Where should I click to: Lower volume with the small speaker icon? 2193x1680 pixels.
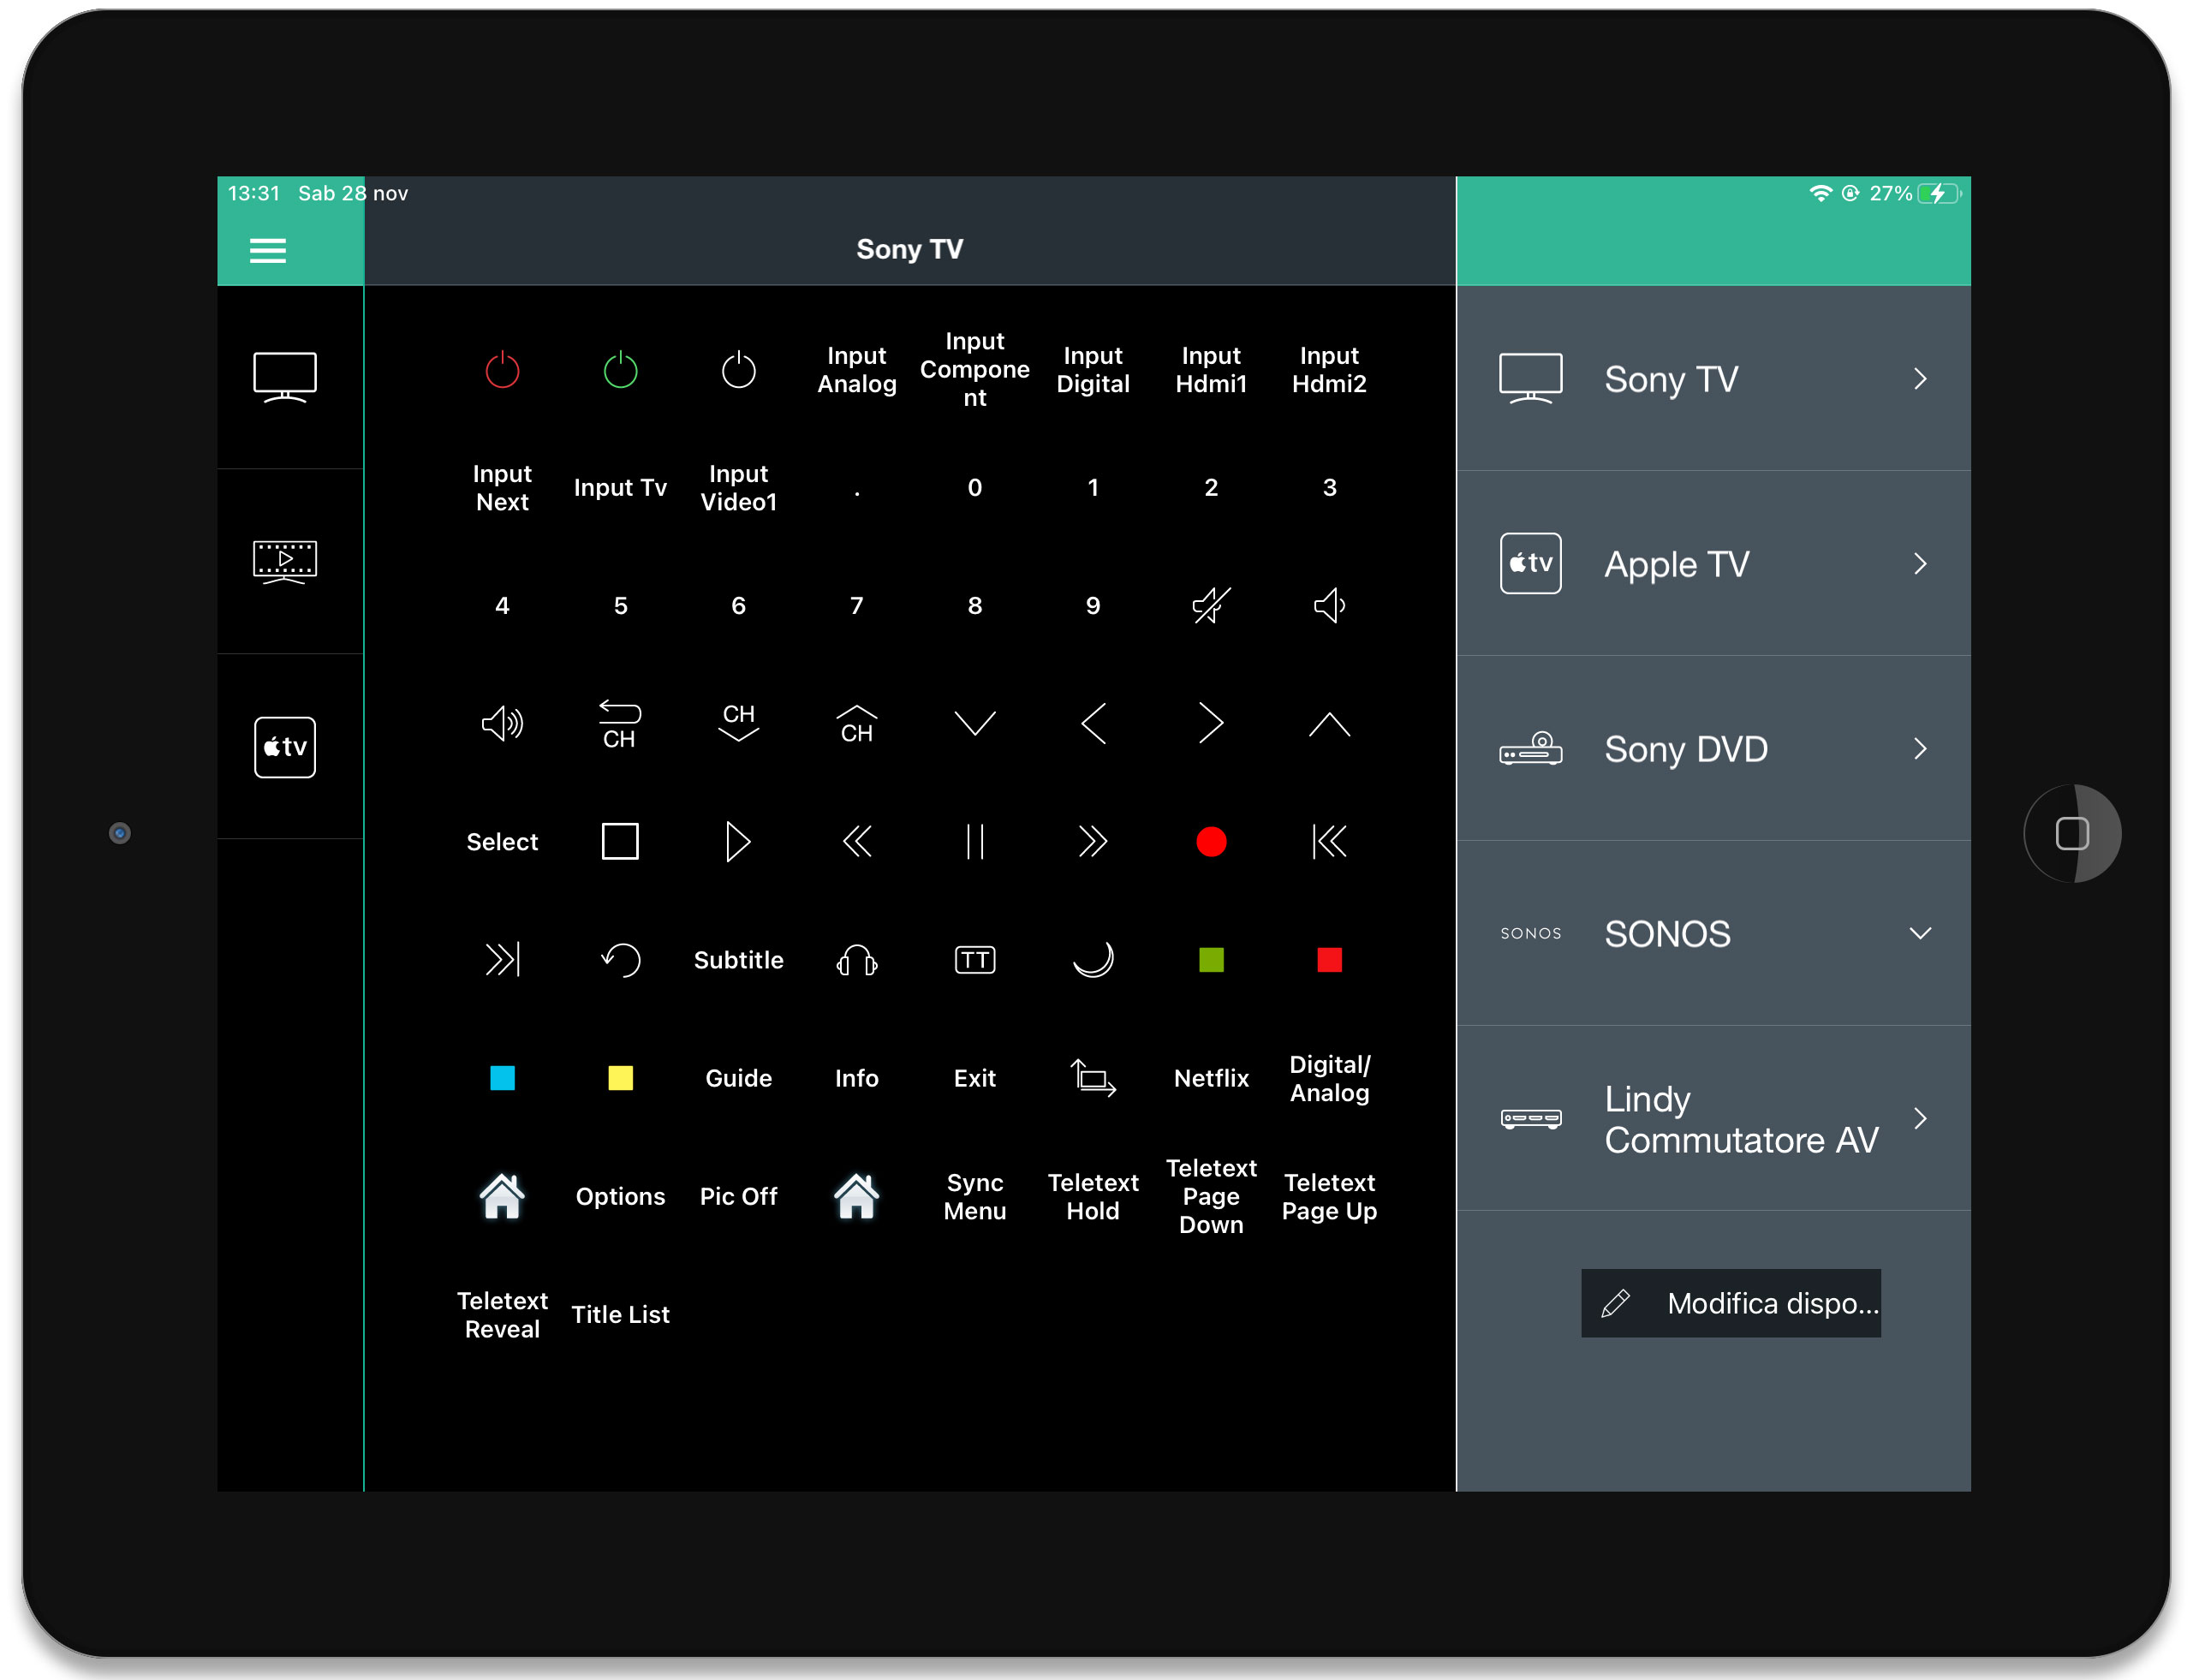(x=1329, y=606)
